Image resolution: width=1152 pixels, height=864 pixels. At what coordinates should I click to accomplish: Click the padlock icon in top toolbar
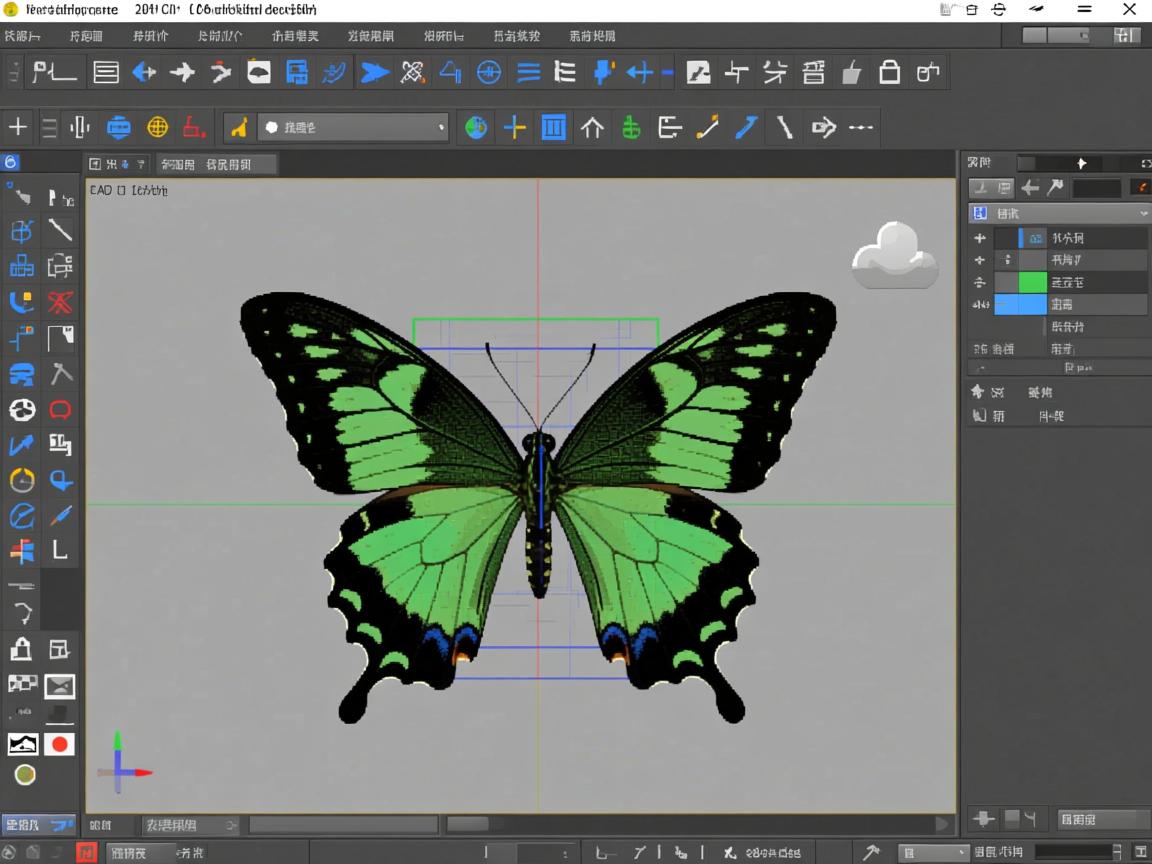[889, 72]
